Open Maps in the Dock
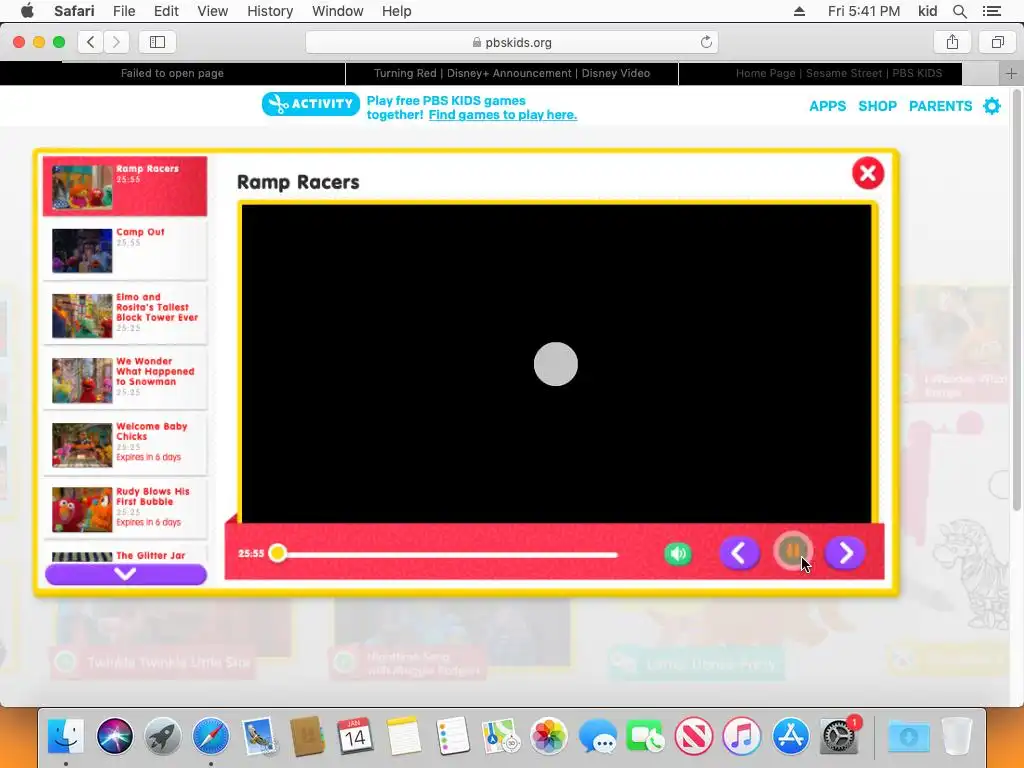This screenshot has height=768, width=1024. click(x=500, y=736)
